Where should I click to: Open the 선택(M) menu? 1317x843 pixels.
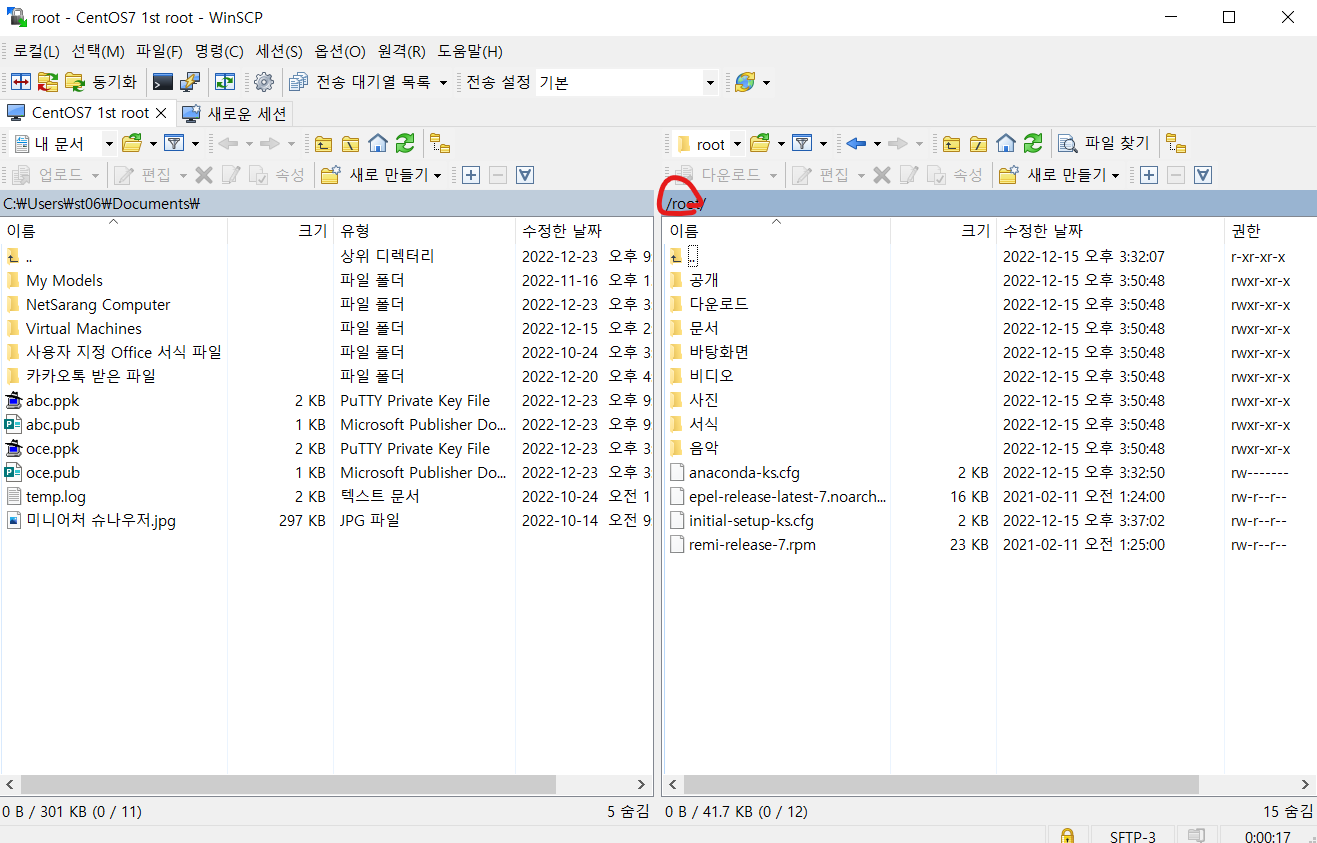pos(98,51)
